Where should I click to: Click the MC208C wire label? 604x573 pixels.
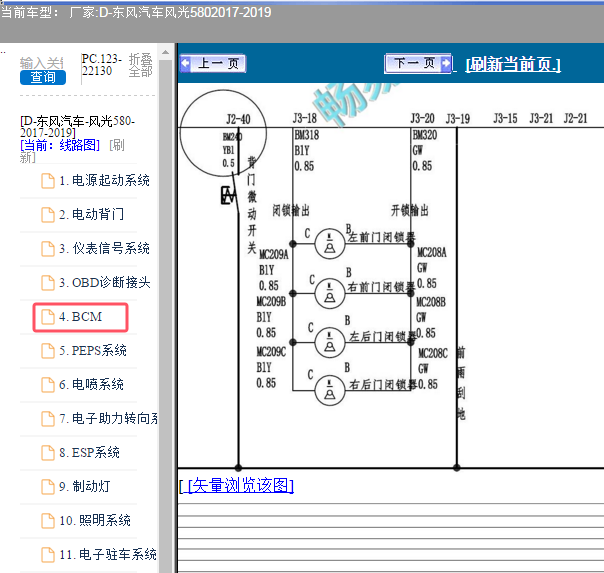pyautogui.click(x=433, y=354)
